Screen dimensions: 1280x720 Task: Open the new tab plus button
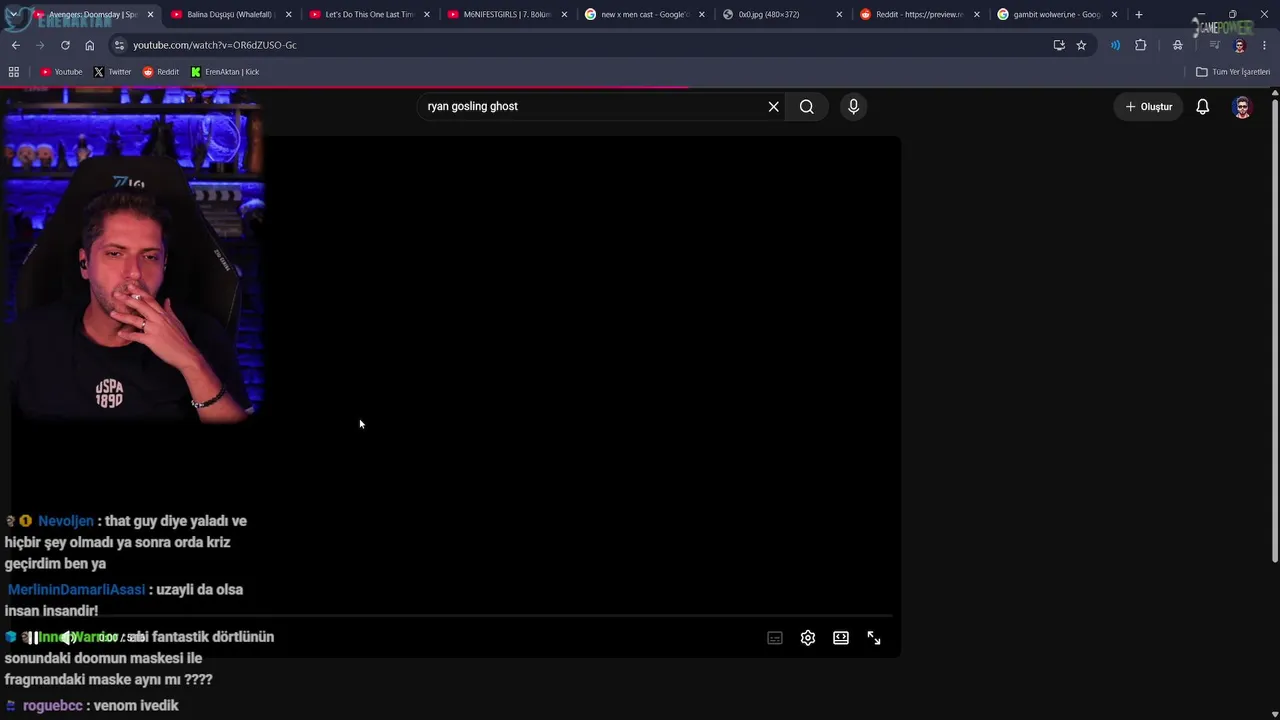[1139, 15]
